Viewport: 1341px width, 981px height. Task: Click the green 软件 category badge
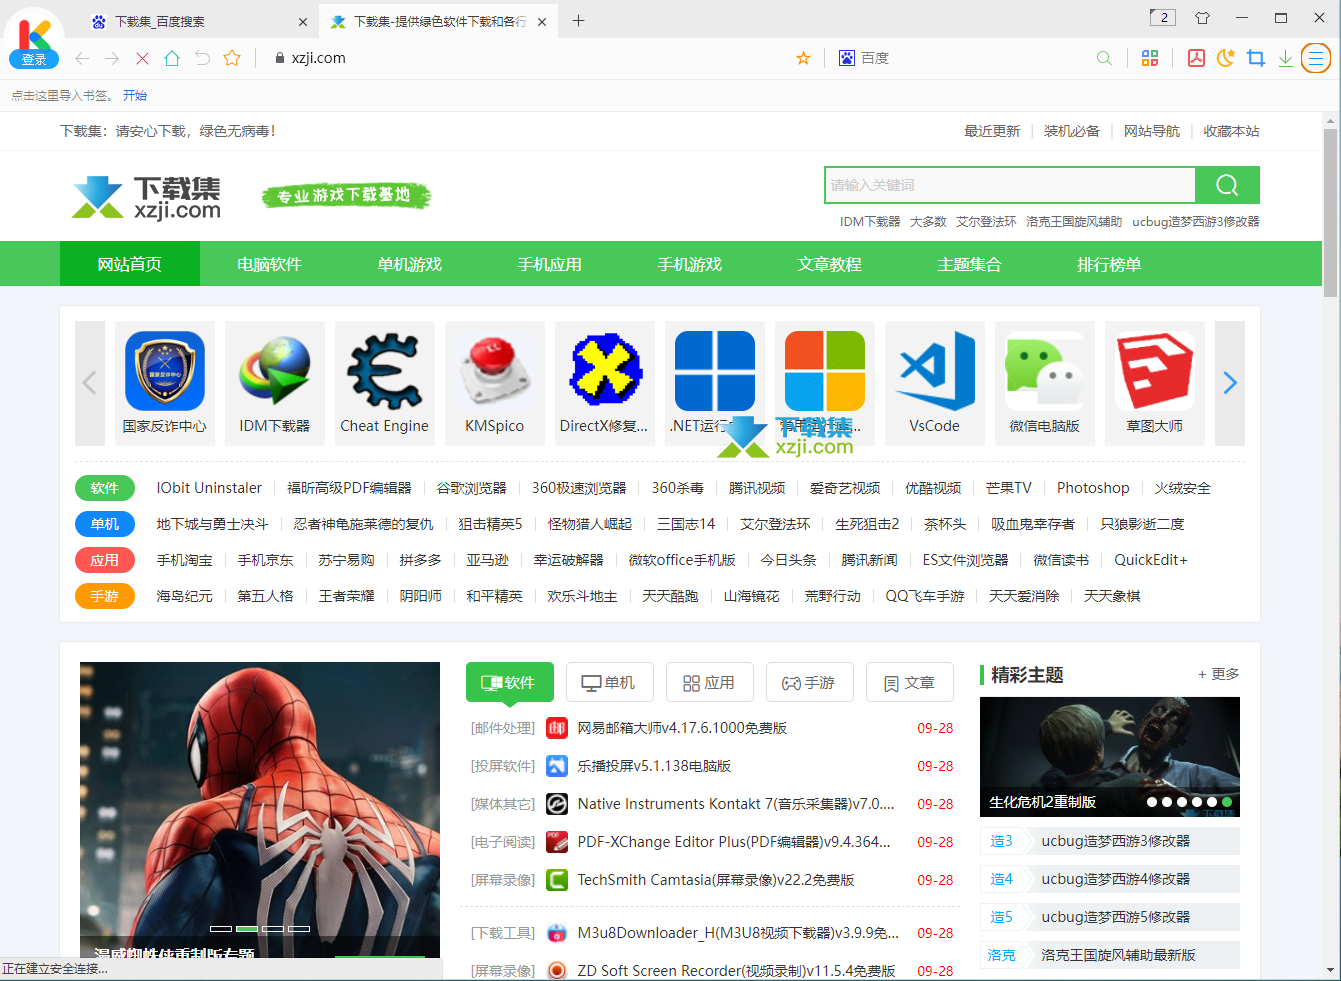click(x=105, y=488)
